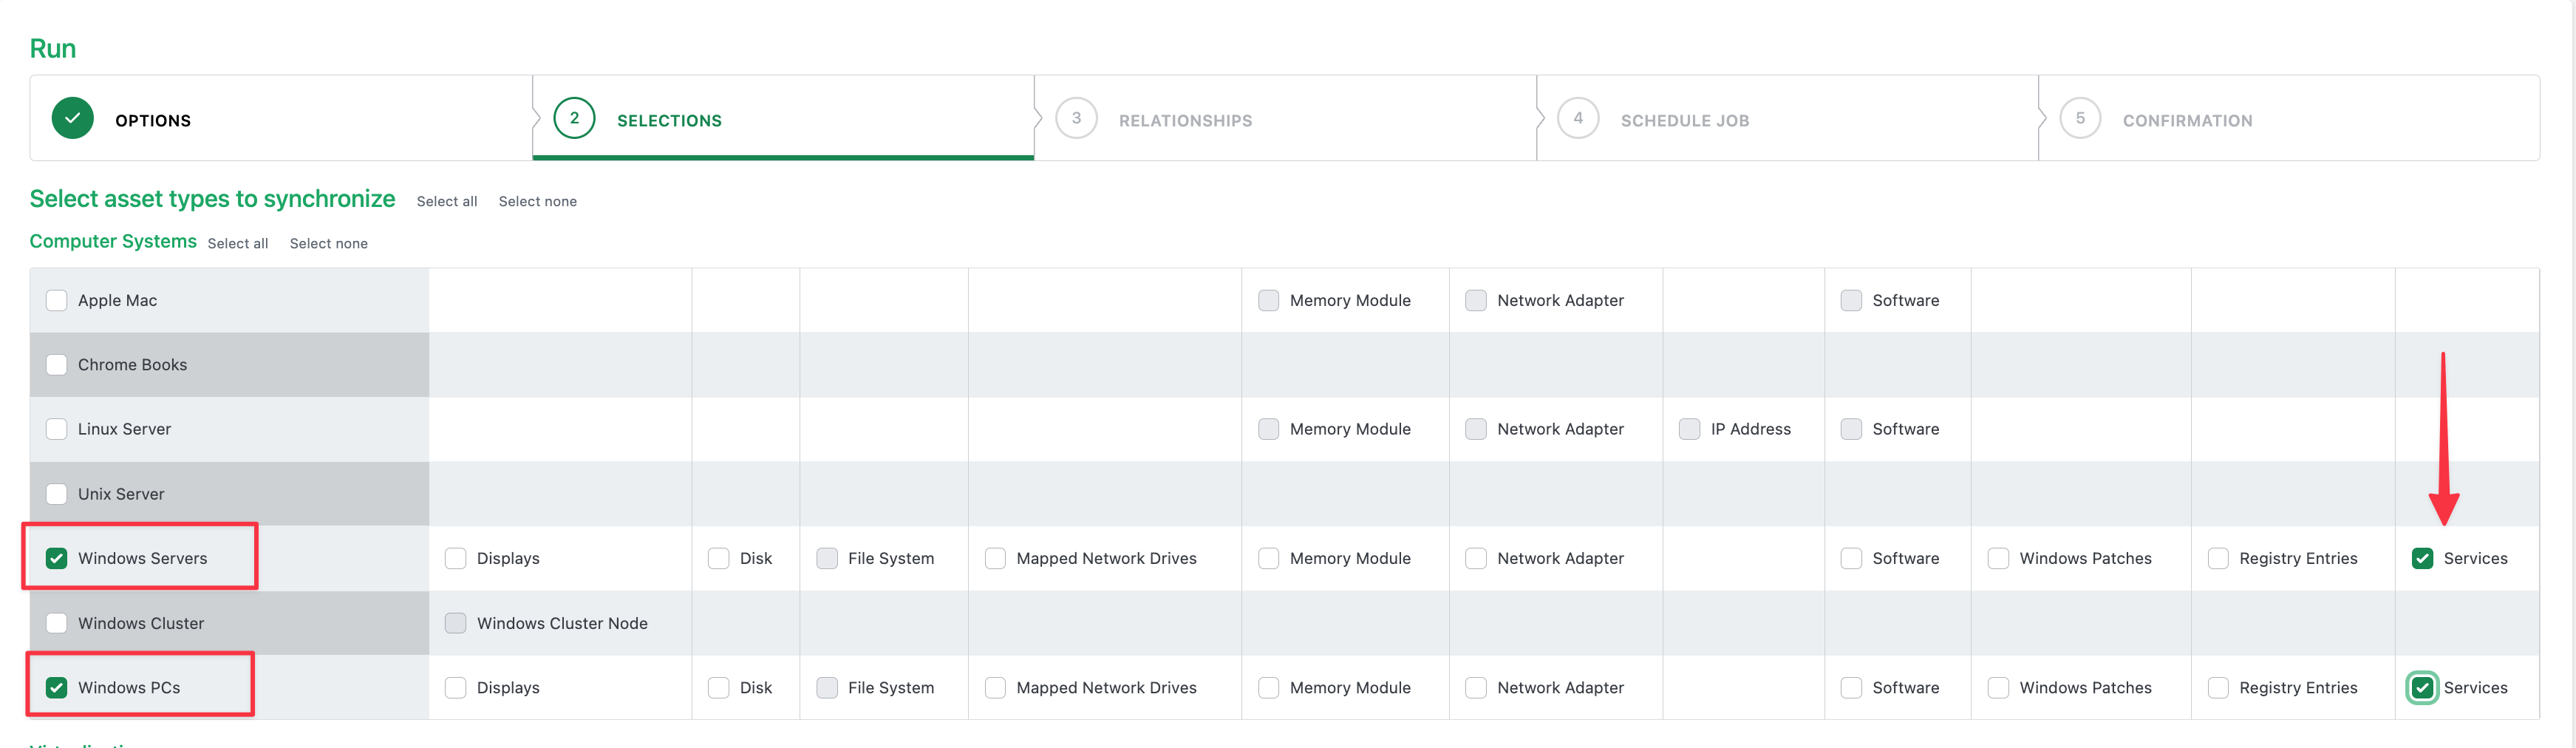Enable Windows Patches for Windows Servers
Image resolution: width=2576 pixels, height=748 pixels.
click(x=1999, y=558)
